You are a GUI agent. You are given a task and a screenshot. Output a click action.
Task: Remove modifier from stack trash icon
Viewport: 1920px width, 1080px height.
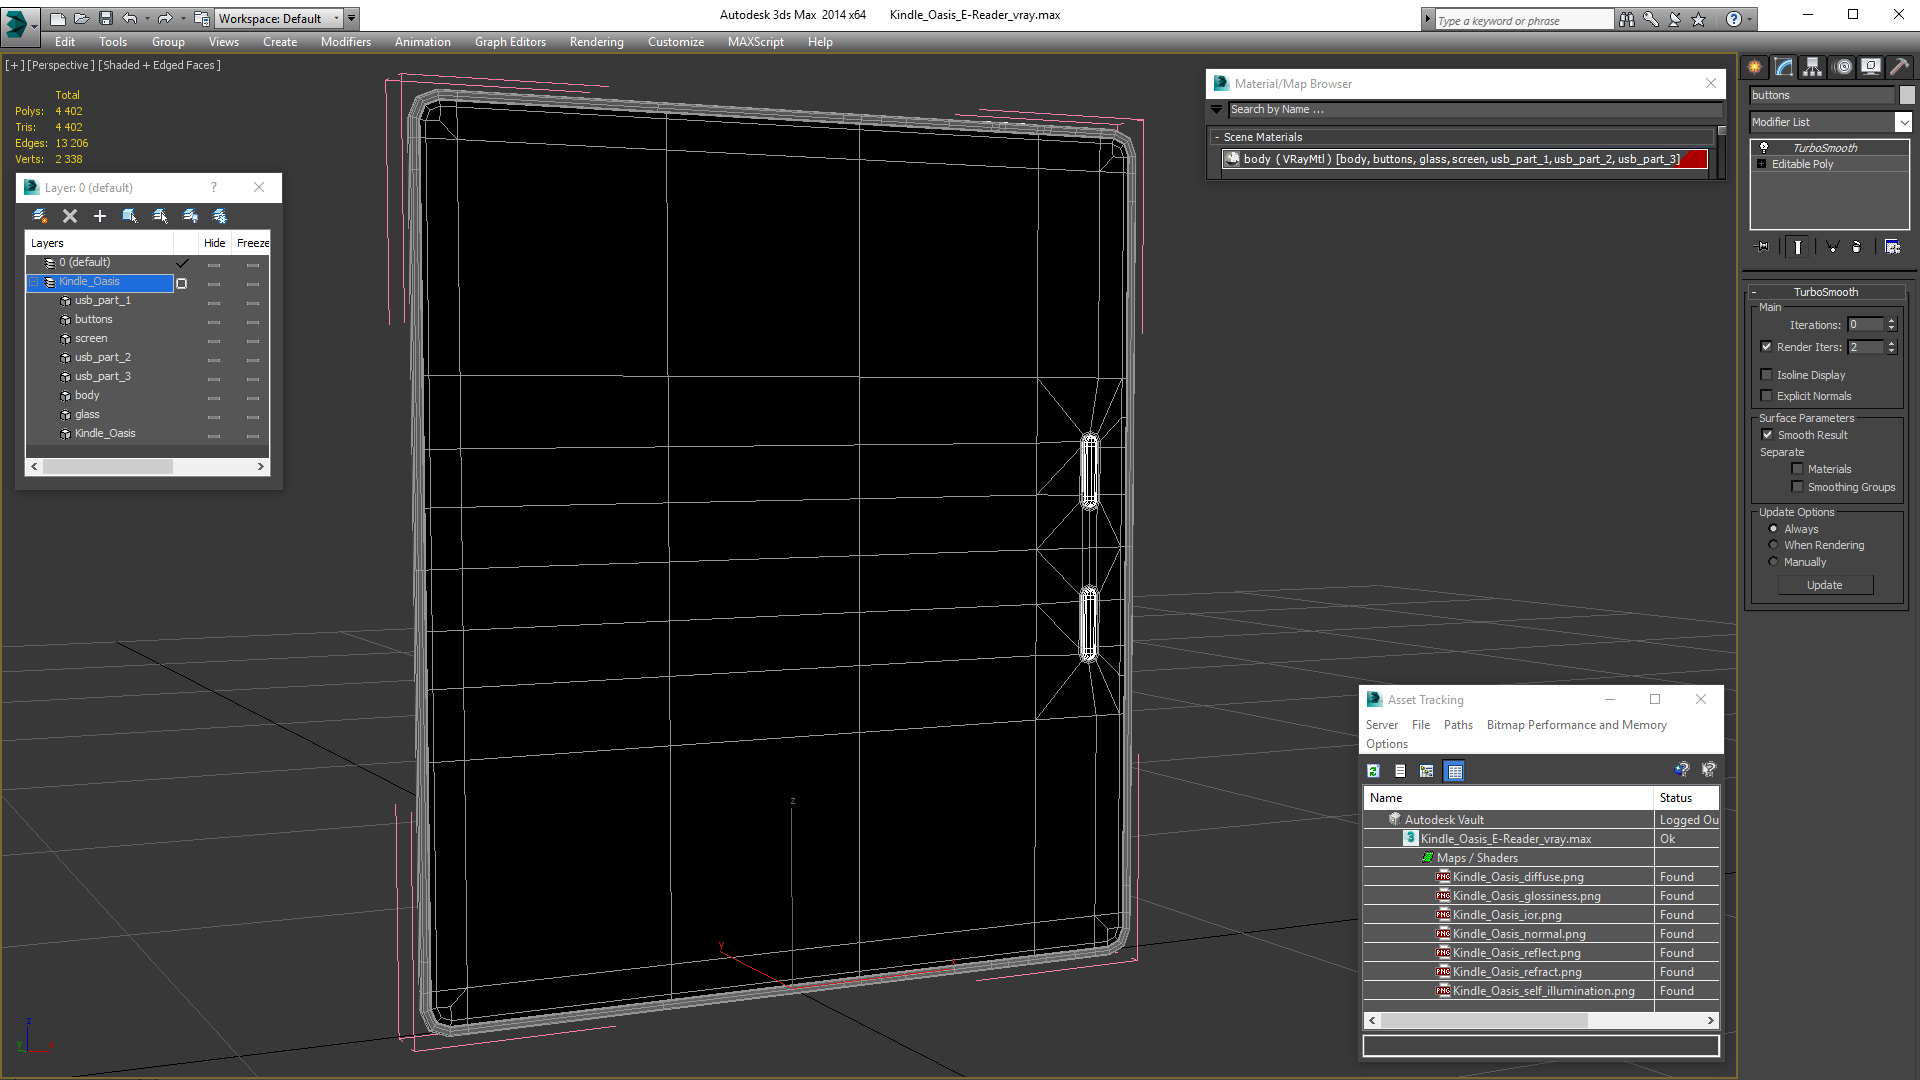pos(1857,246)
